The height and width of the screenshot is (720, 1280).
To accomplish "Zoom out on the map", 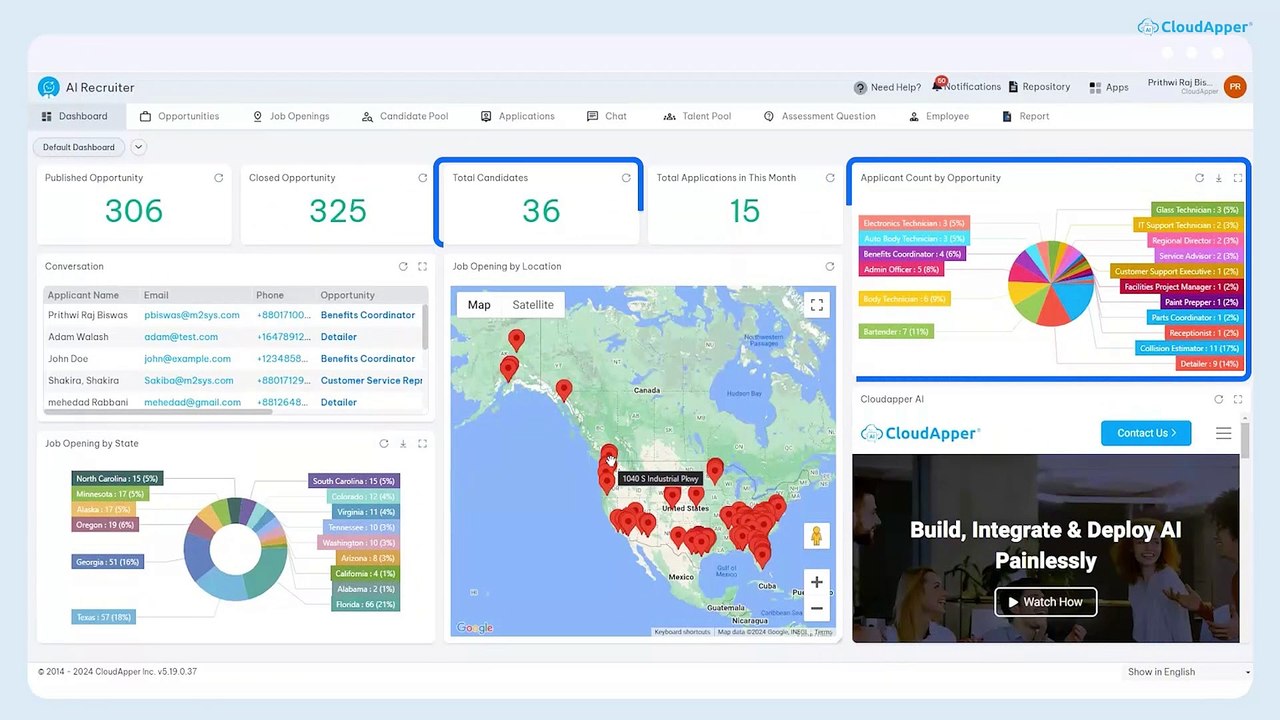I will coord(817,608).
